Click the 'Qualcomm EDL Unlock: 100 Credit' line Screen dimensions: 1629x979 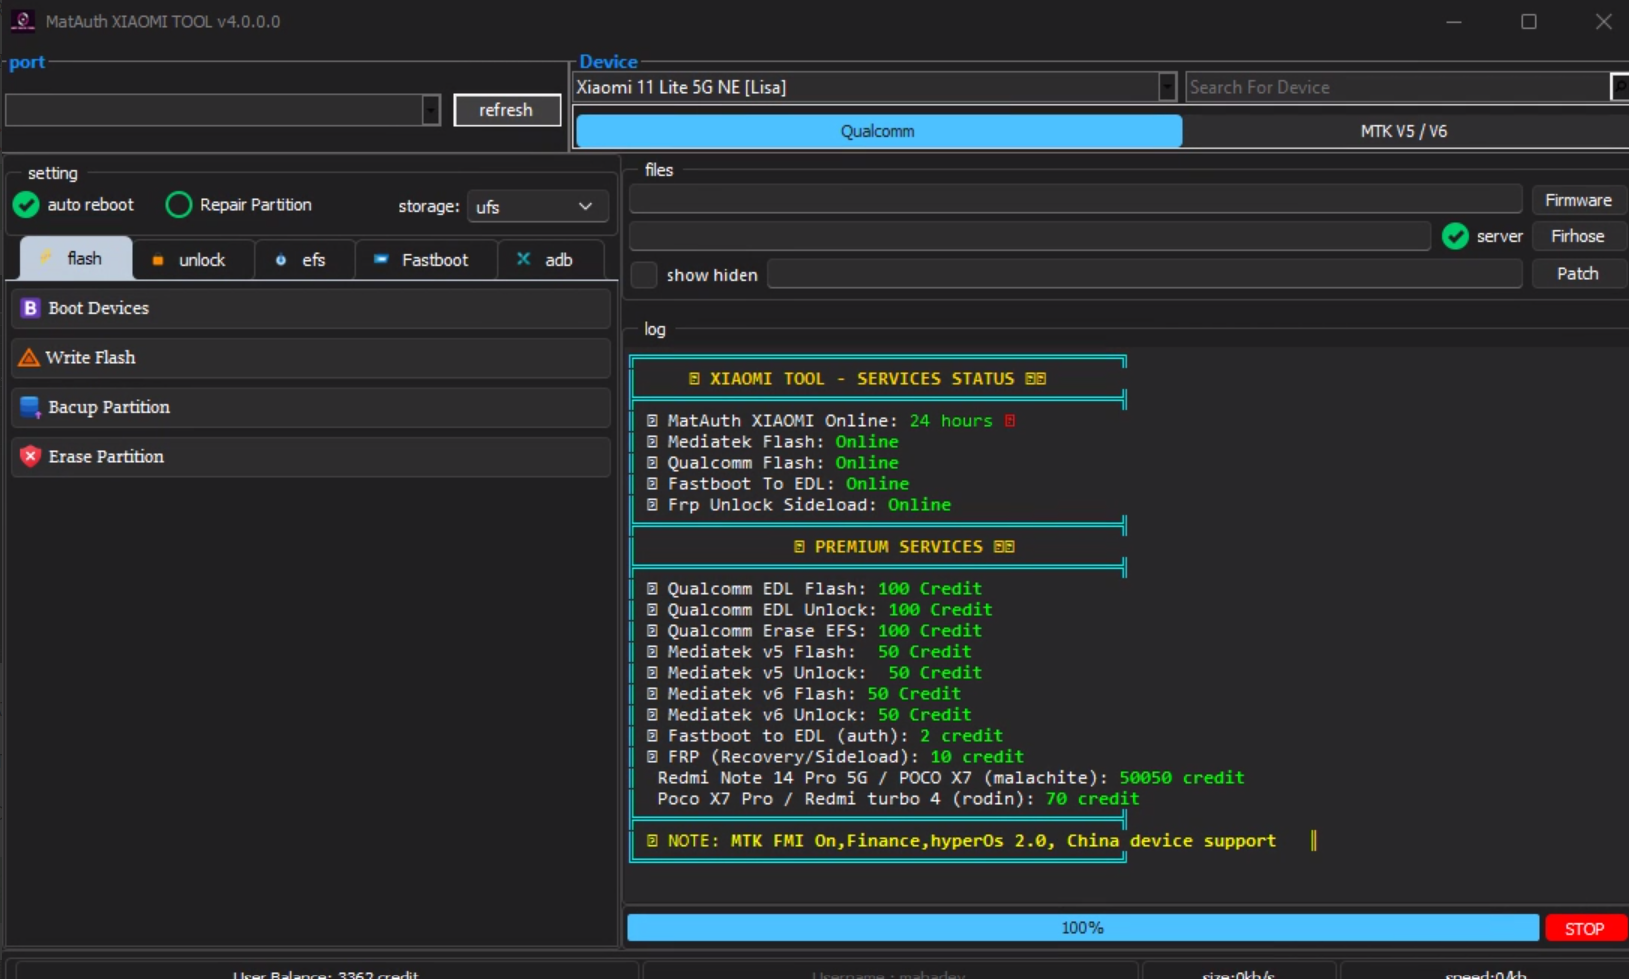[x=820, y=610]
